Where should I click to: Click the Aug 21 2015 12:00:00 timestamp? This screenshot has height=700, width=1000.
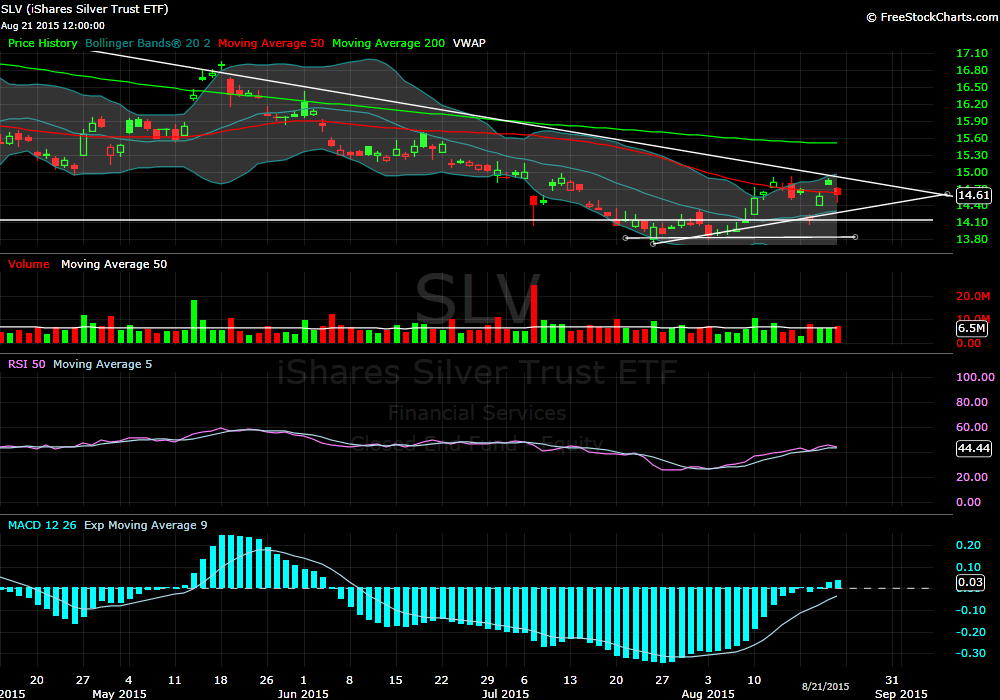pyautogui.click(x=53, y=26)
